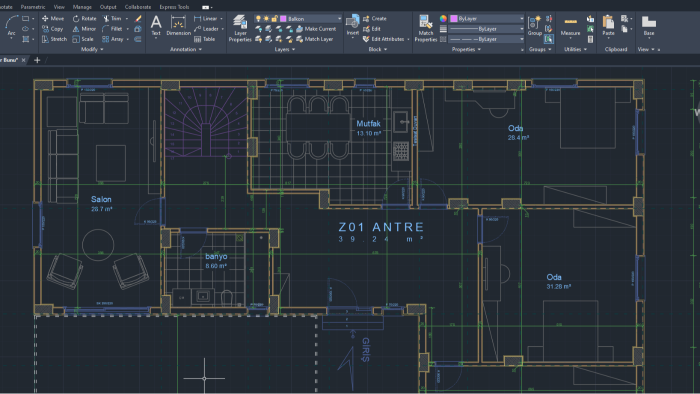This screenshot has height=394, width=700.
Task: Open the Output ribbon tab
Action: click(108, 7)
